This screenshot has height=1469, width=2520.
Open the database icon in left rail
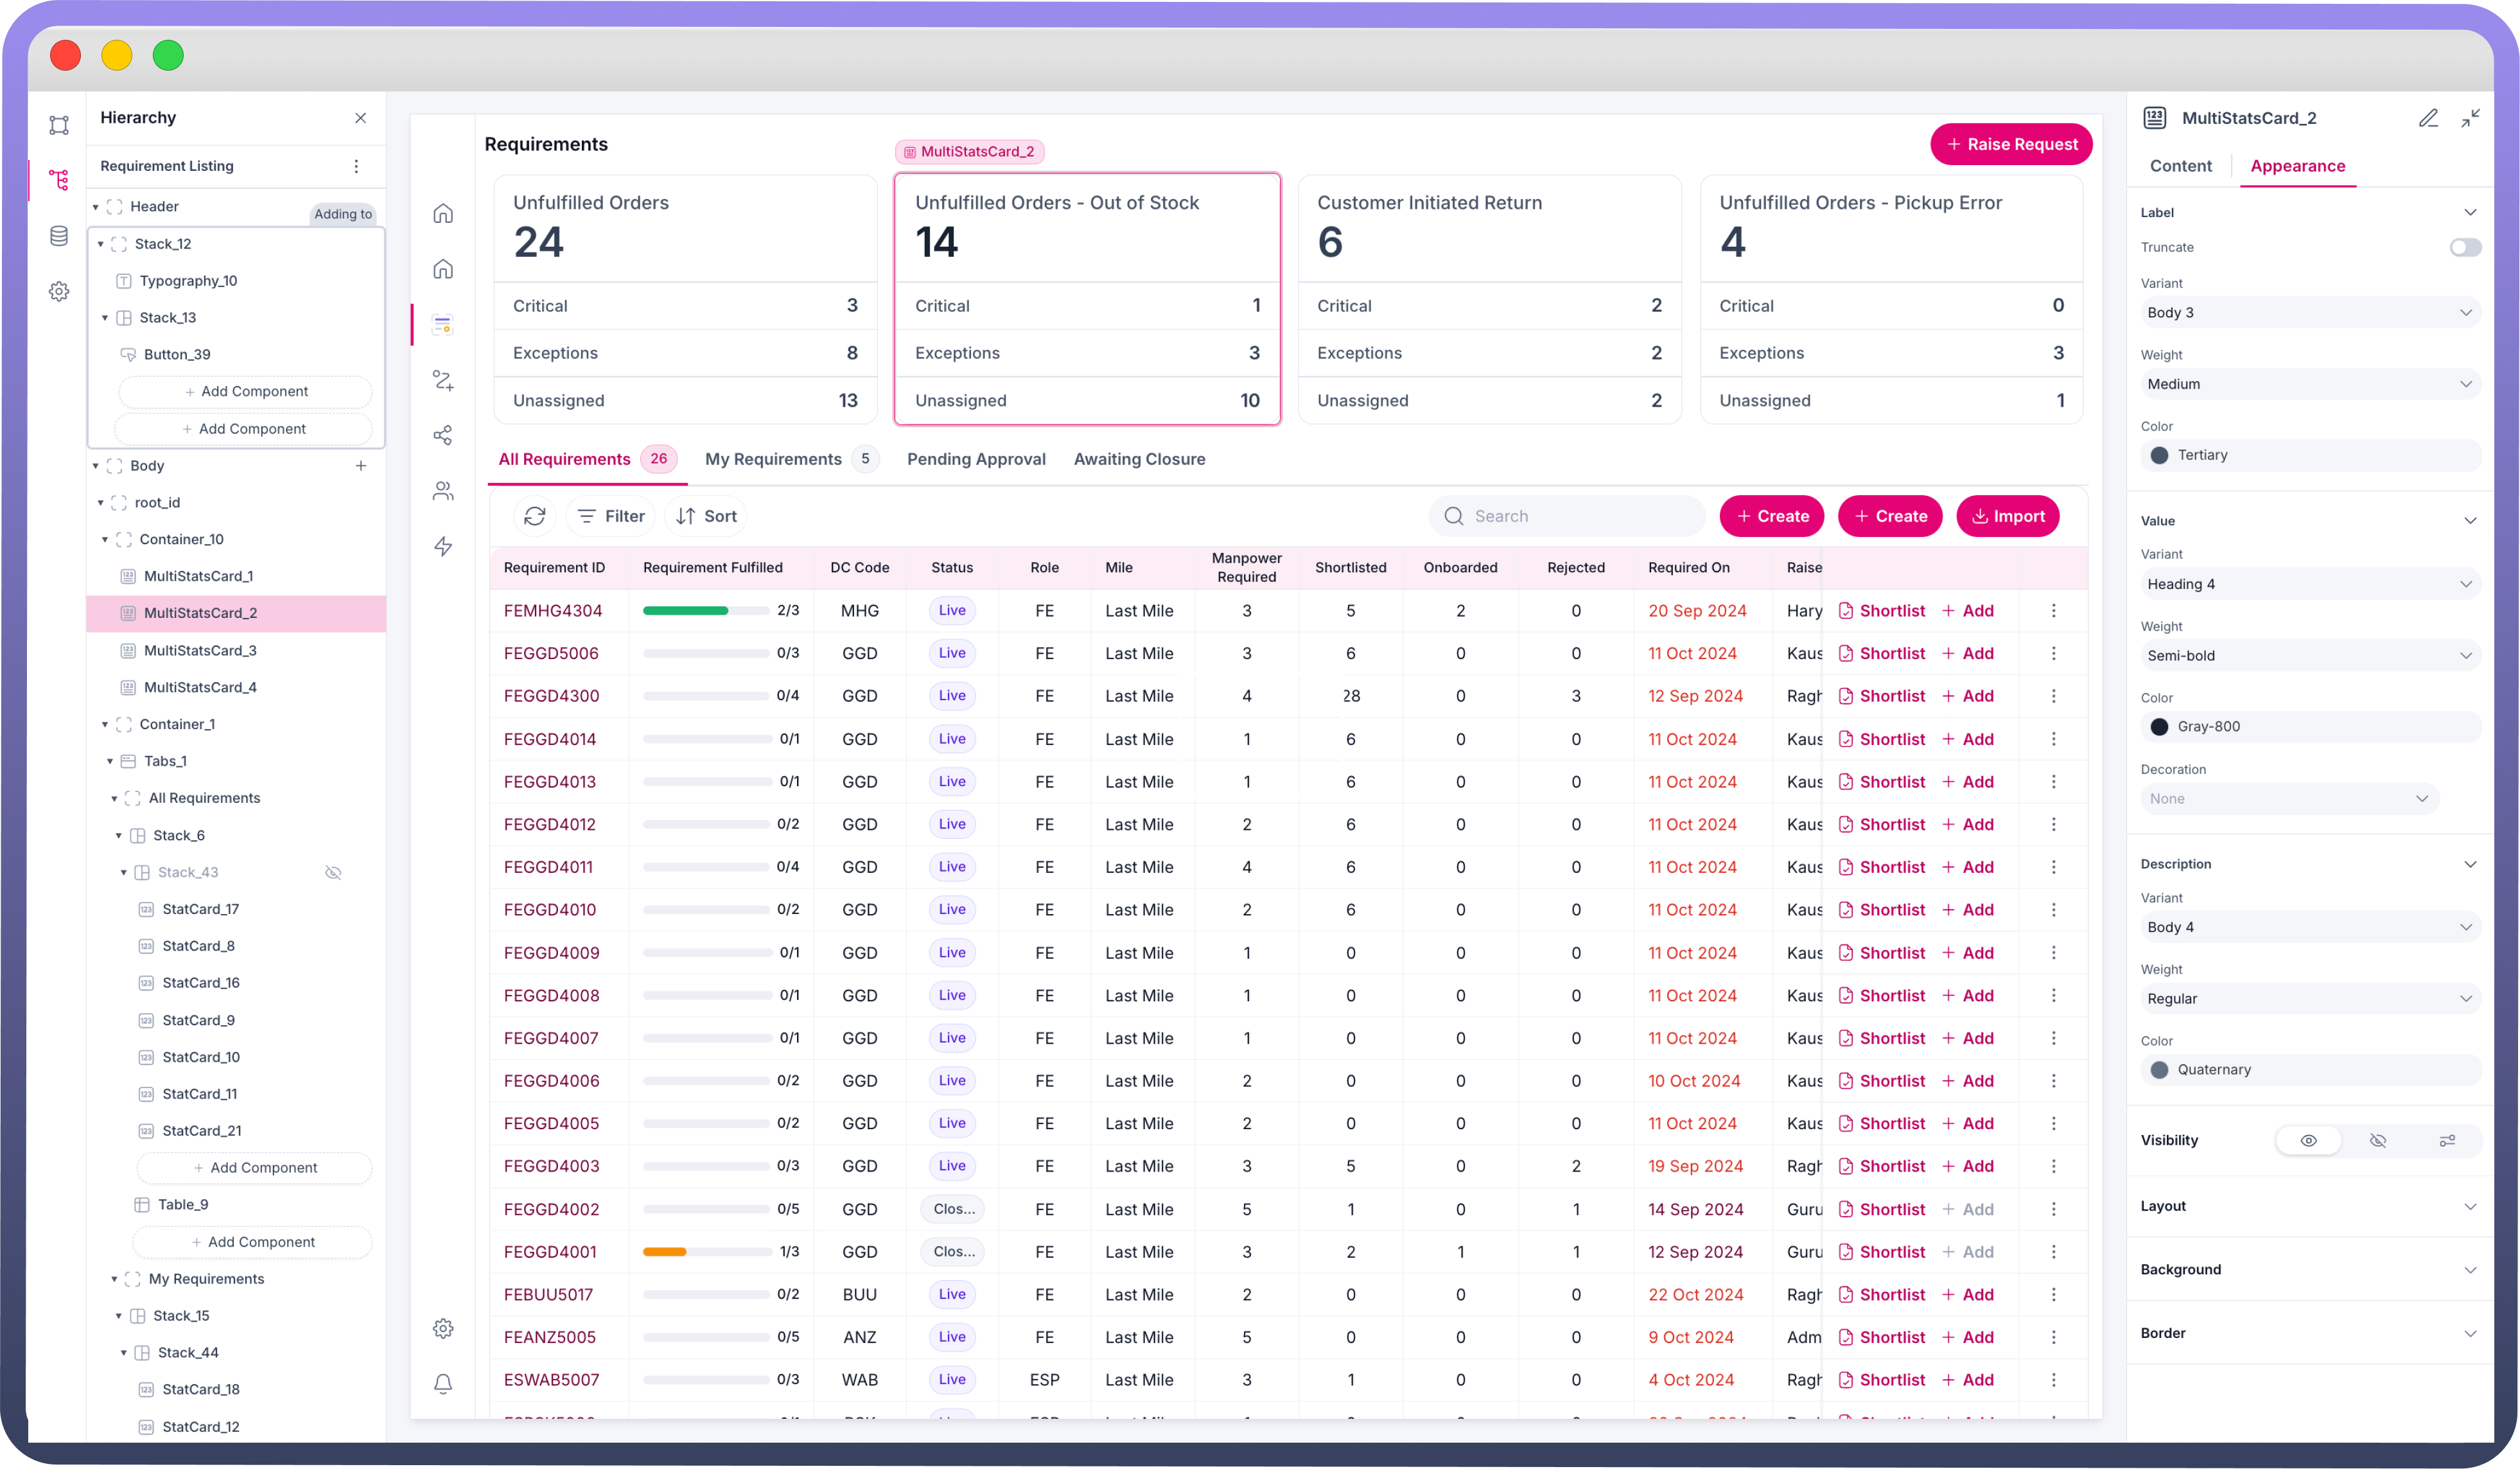click(59, 236)
